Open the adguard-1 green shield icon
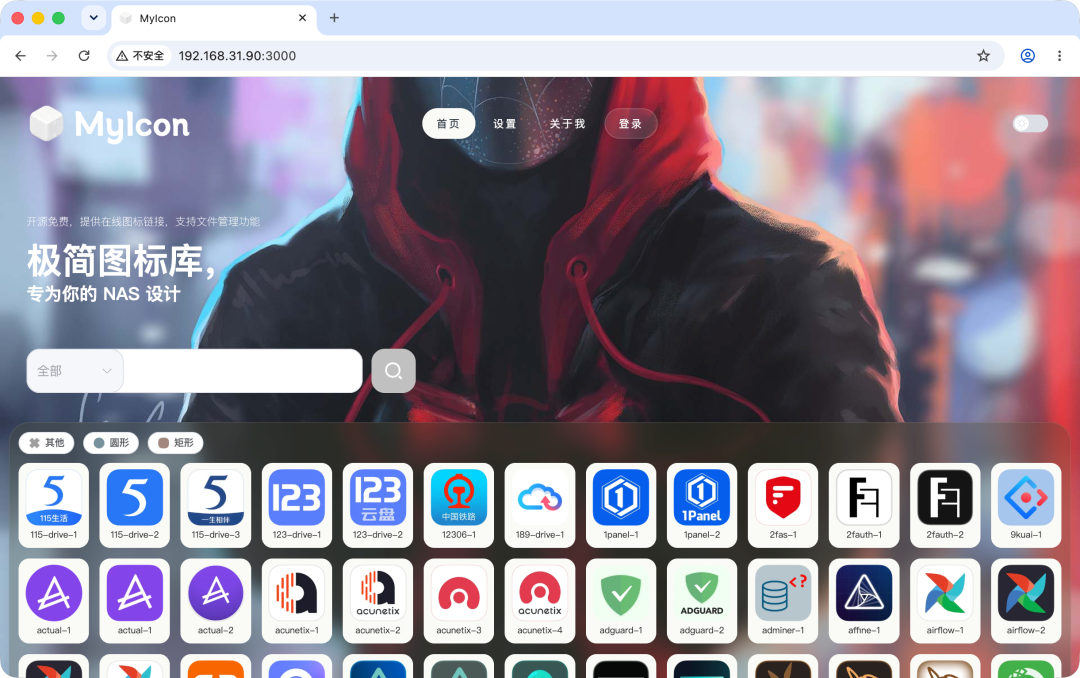1080x678 pixels. pos(621,601)
